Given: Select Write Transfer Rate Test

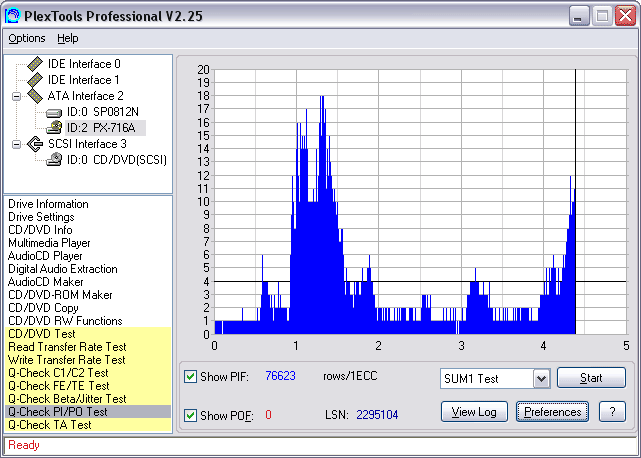Looking at the screenshot, I should point(88,360).
